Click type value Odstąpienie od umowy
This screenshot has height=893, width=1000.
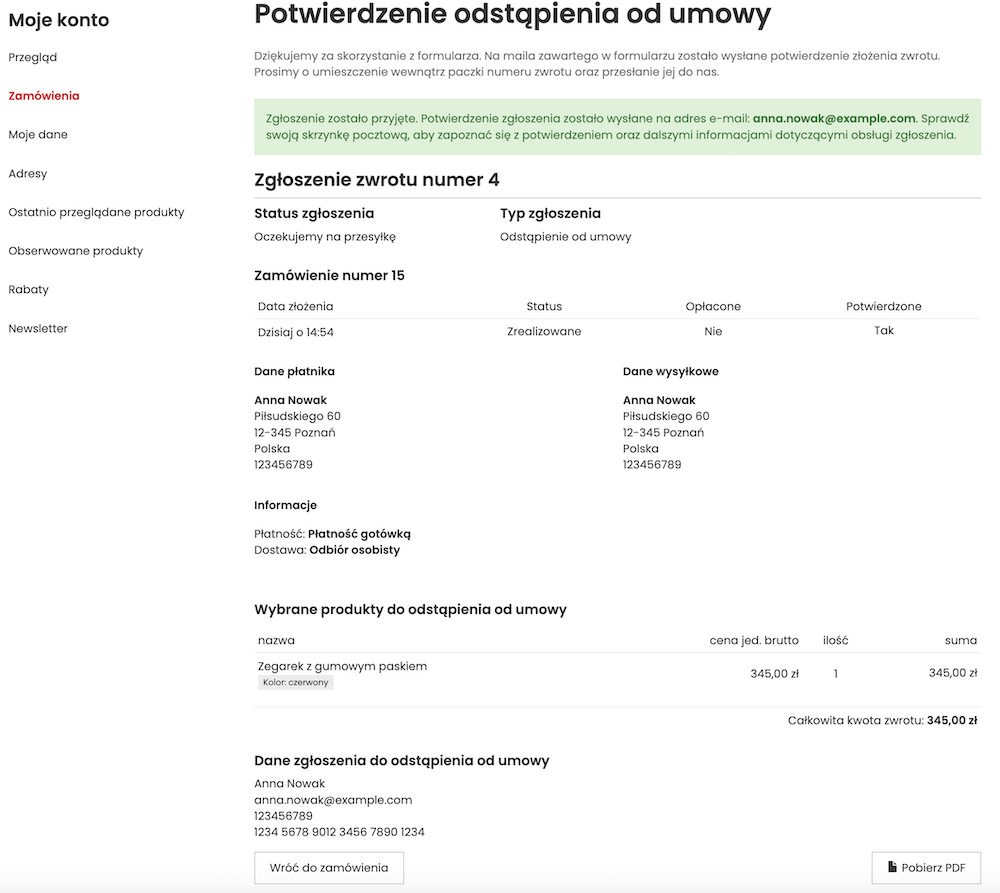[x=565, y=237]
